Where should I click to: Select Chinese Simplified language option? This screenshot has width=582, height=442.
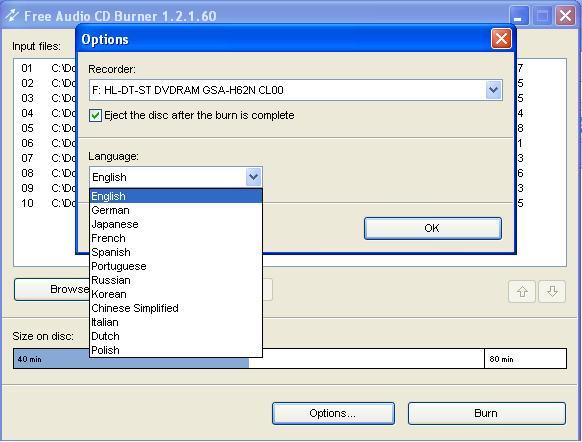[x=176, y=308]
